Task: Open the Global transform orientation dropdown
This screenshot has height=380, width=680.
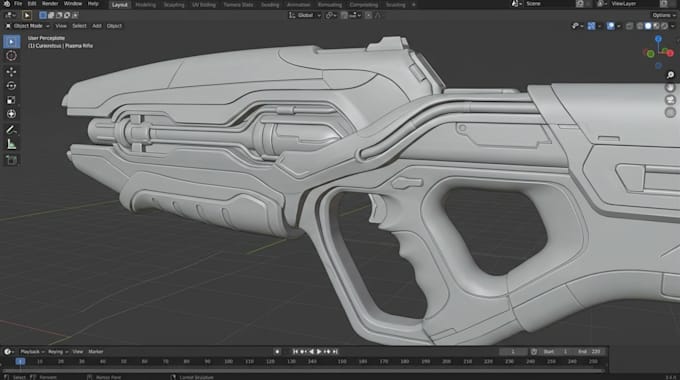Action: pyautogui.click(x=305, y=16)
